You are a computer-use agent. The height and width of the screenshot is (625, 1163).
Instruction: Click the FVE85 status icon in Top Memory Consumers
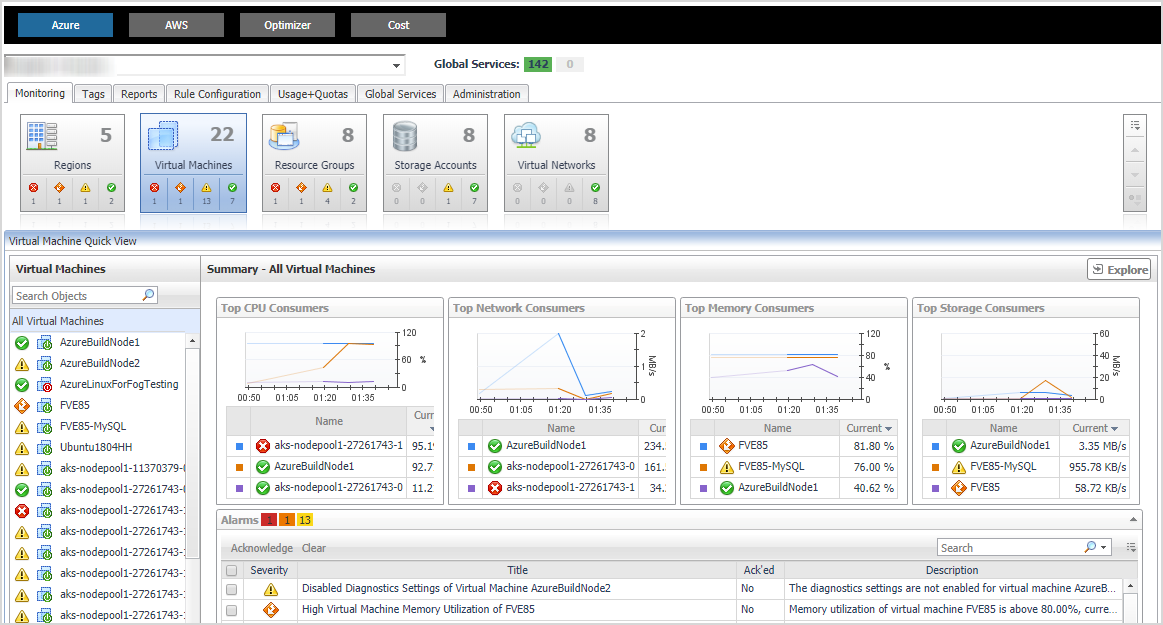coord(727,446)
